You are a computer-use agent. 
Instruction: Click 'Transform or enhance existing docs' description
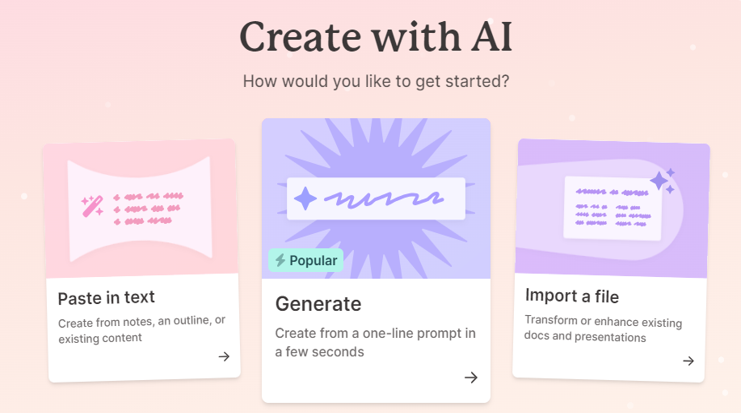pos(603,328)
